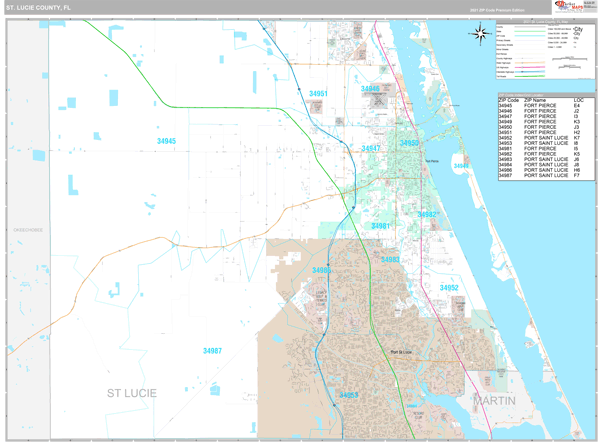Click the 34981 ZIP label on the map
Image resolution: width=600 pixels, height=442 pixels.
coord(380,226)
